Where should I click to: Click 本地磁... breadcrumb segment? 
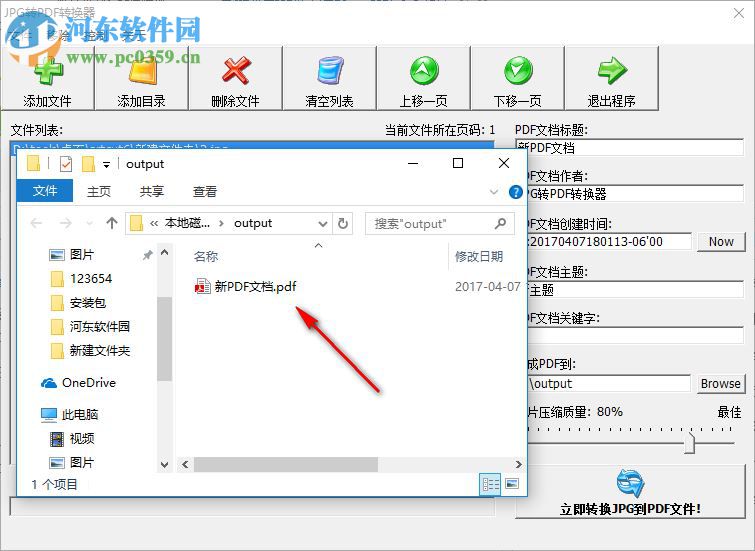point(187,223)
